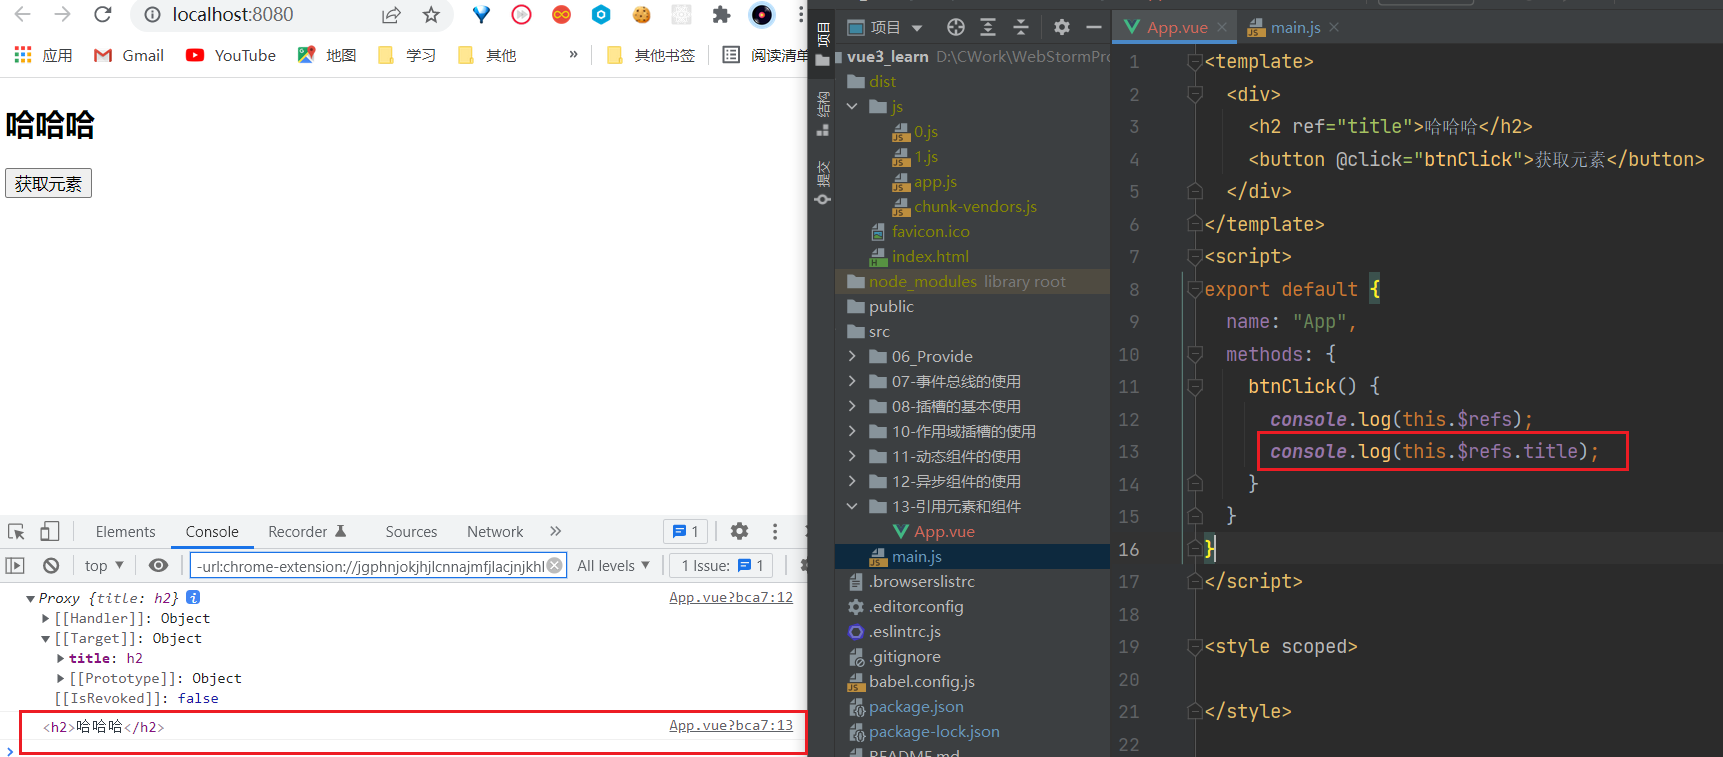This screenshot has width=1723, height=757.
Task: Click the 1 Issue button in console toolbar
Action: (x=721, y=565)
